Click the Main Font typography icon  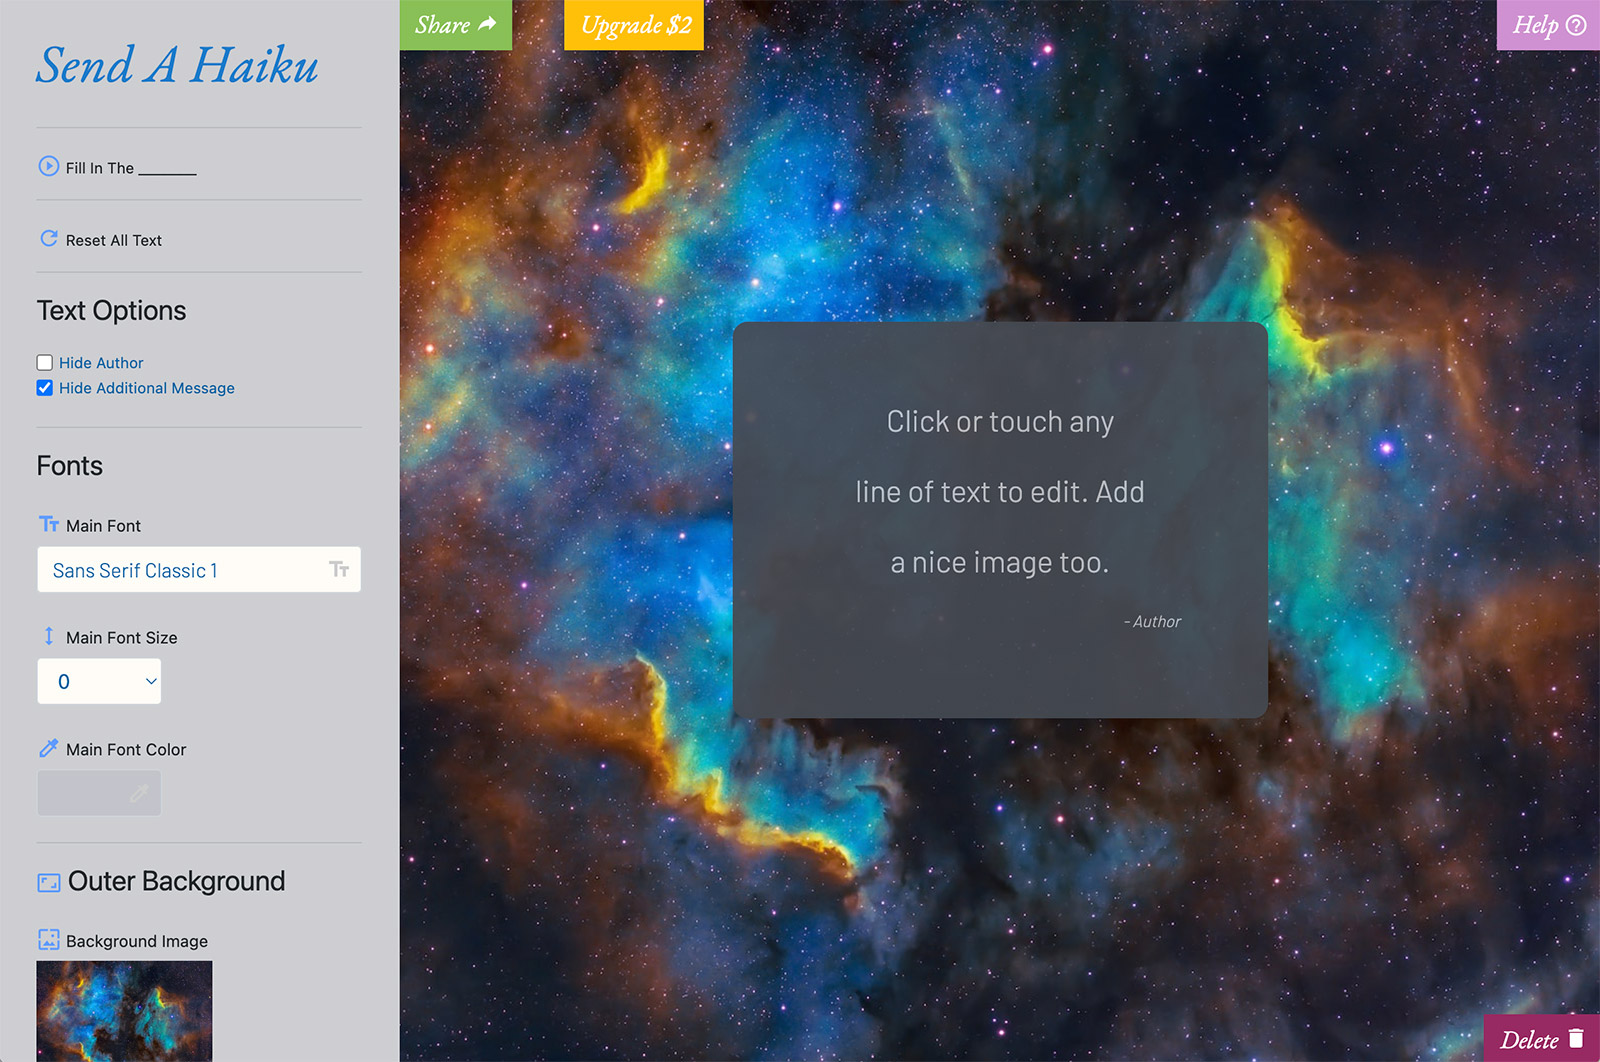[x=48, y=525]
